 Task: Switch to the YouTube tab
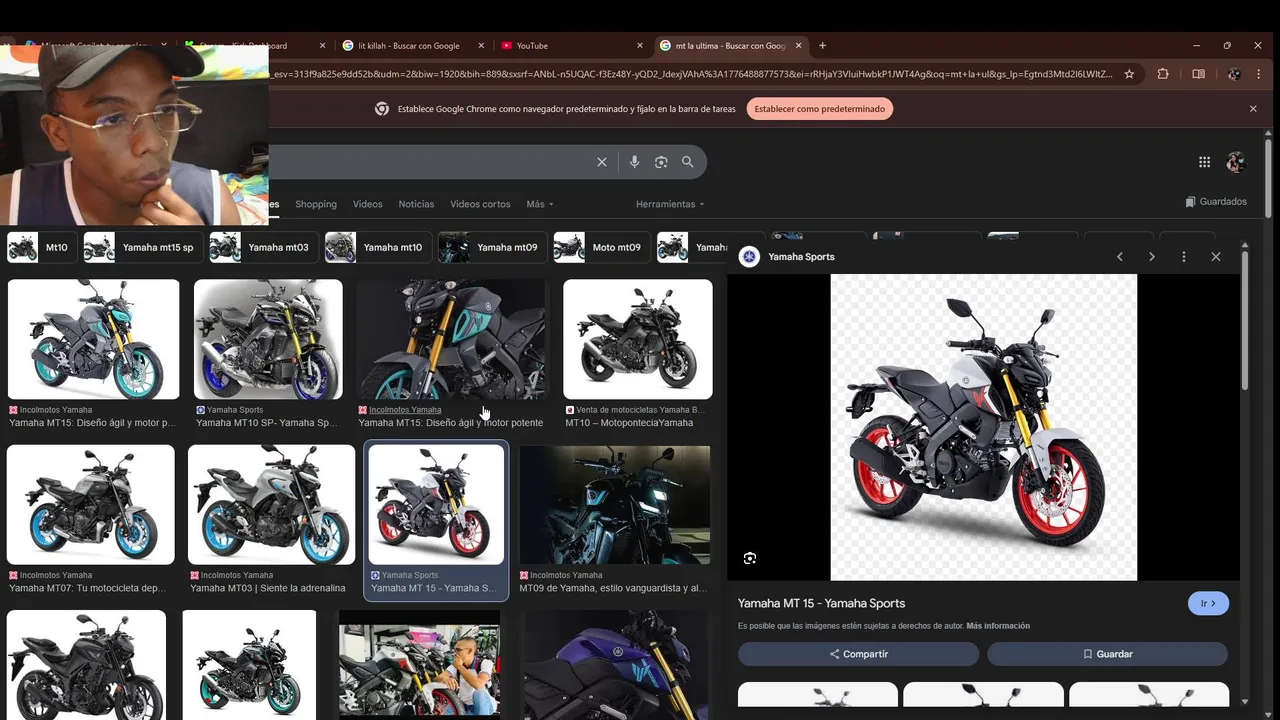pyautogui.click(x=573, y=45)
